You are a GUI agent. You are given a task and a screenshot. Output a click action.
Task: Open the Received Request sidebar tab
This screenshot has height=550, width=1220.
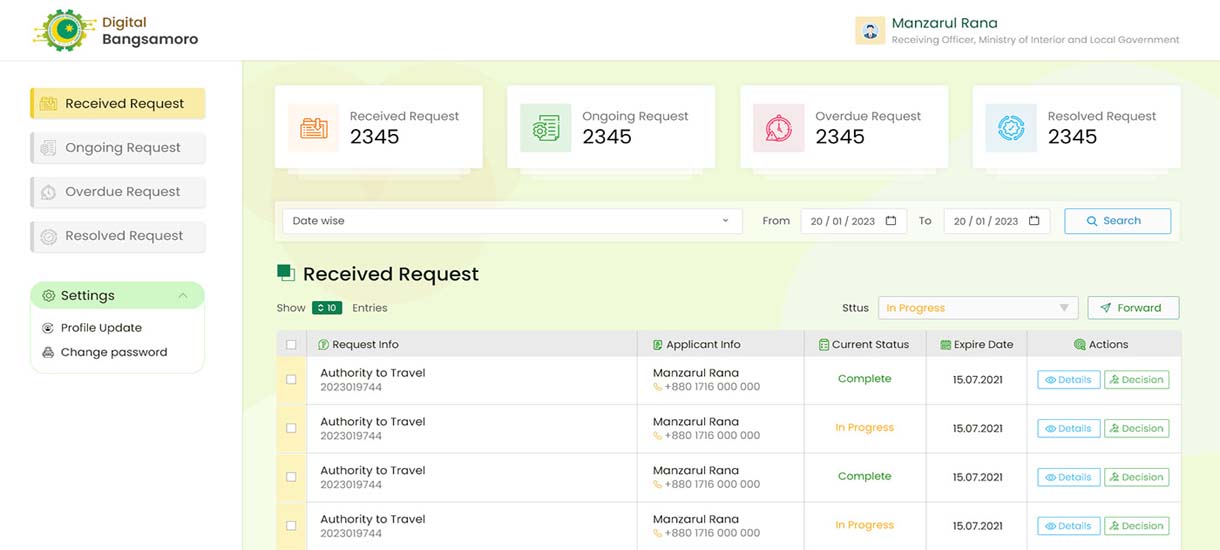click(x=118, y=104)
